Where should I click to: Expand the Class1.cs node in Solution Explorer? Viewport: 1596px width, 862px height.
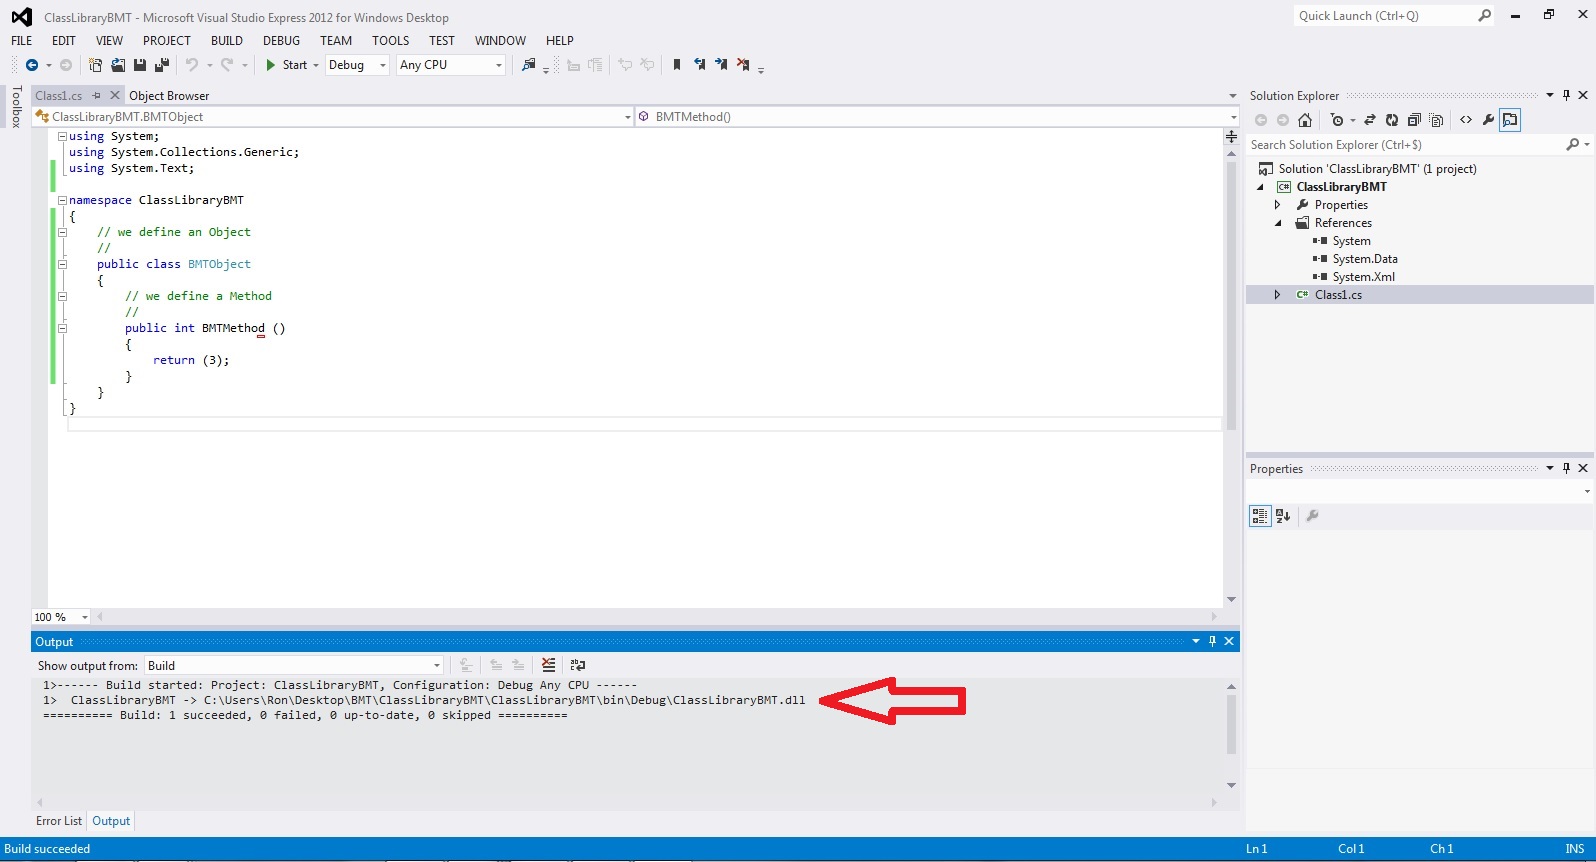coord(1277,295)
